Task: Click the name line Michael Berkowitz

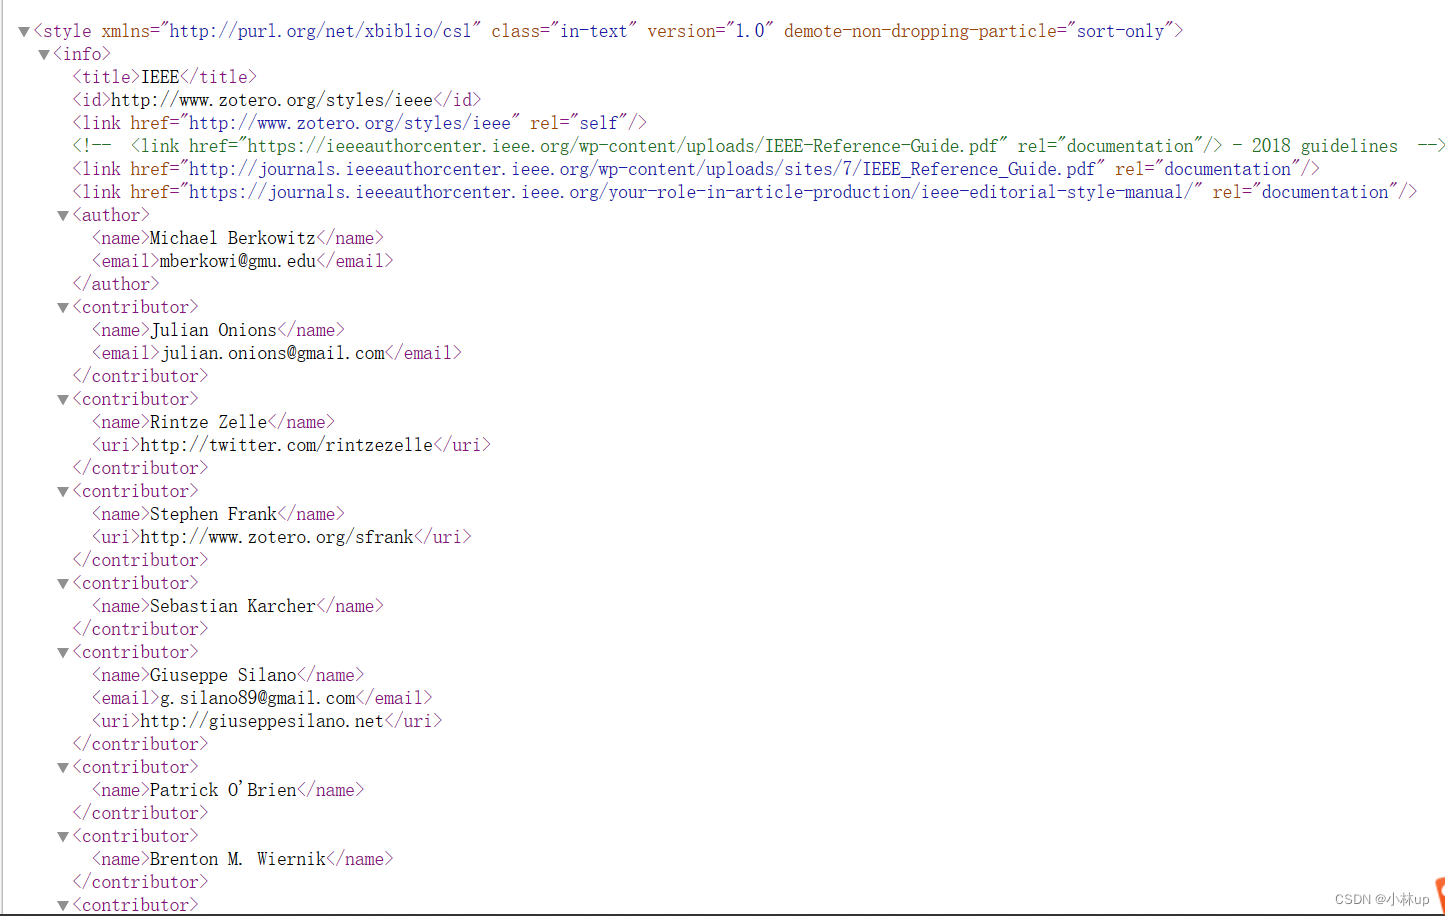Action: (238, 238)
